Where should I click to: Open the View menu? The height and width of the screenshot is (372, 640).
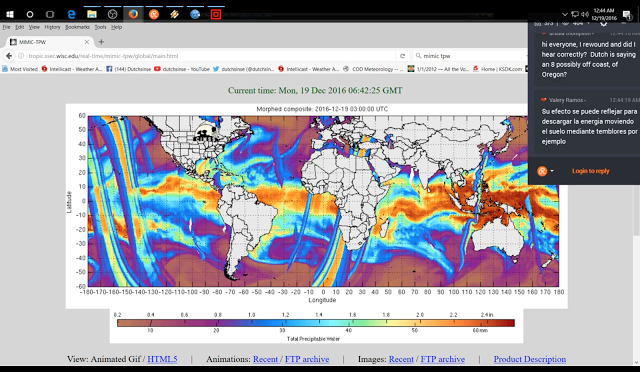(x=34, y=27)
